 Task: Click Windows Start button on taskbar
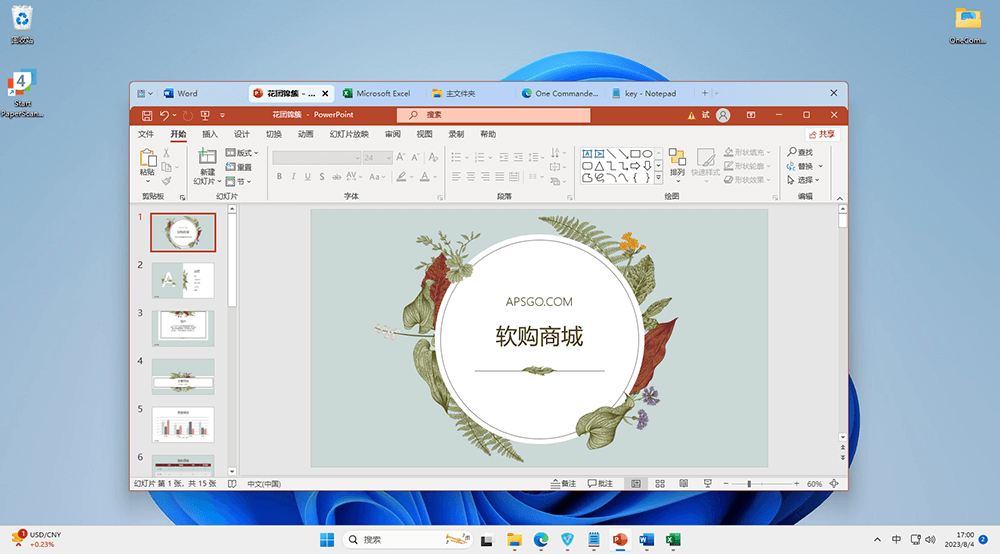coord(327,540)
